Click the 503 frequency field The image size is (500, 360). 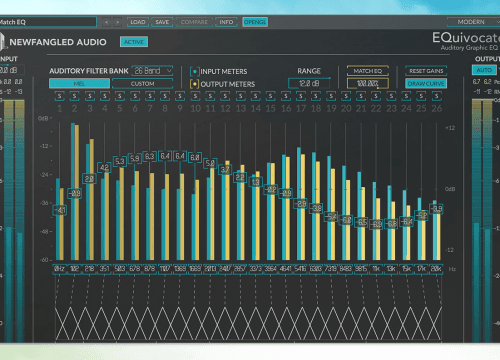pos(120,269)
